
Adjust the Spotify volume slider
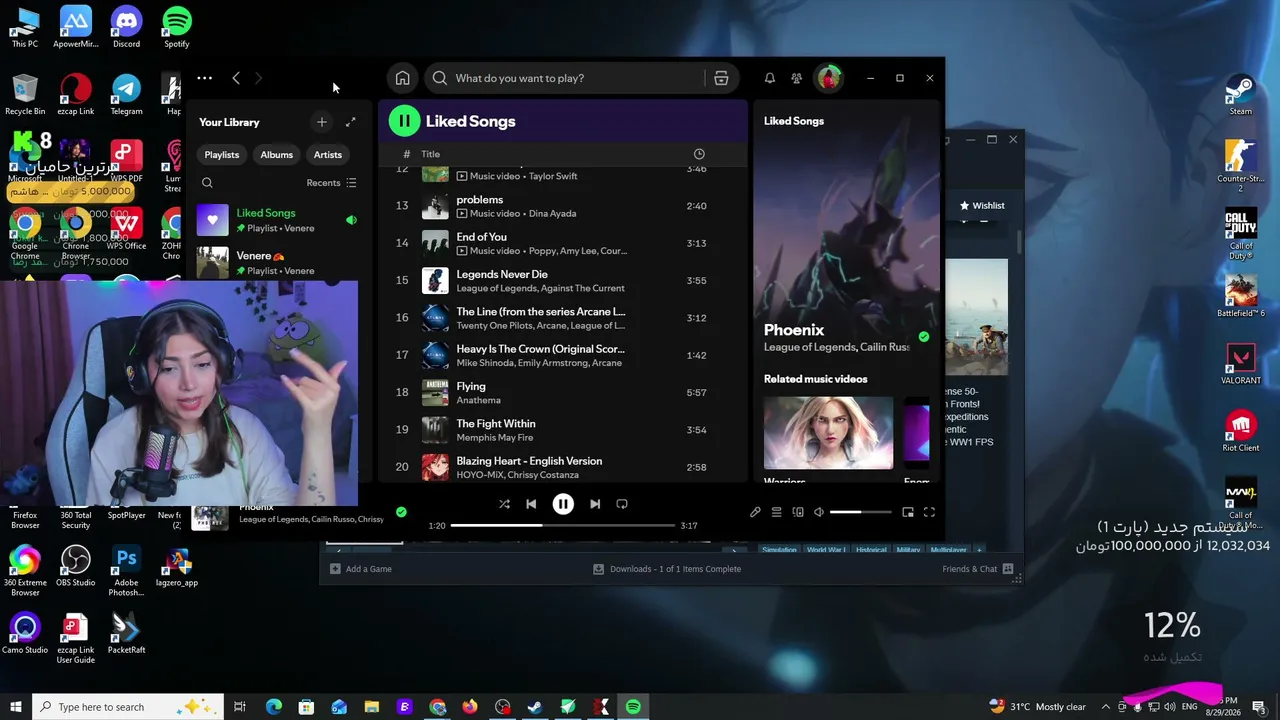point(860,512)
